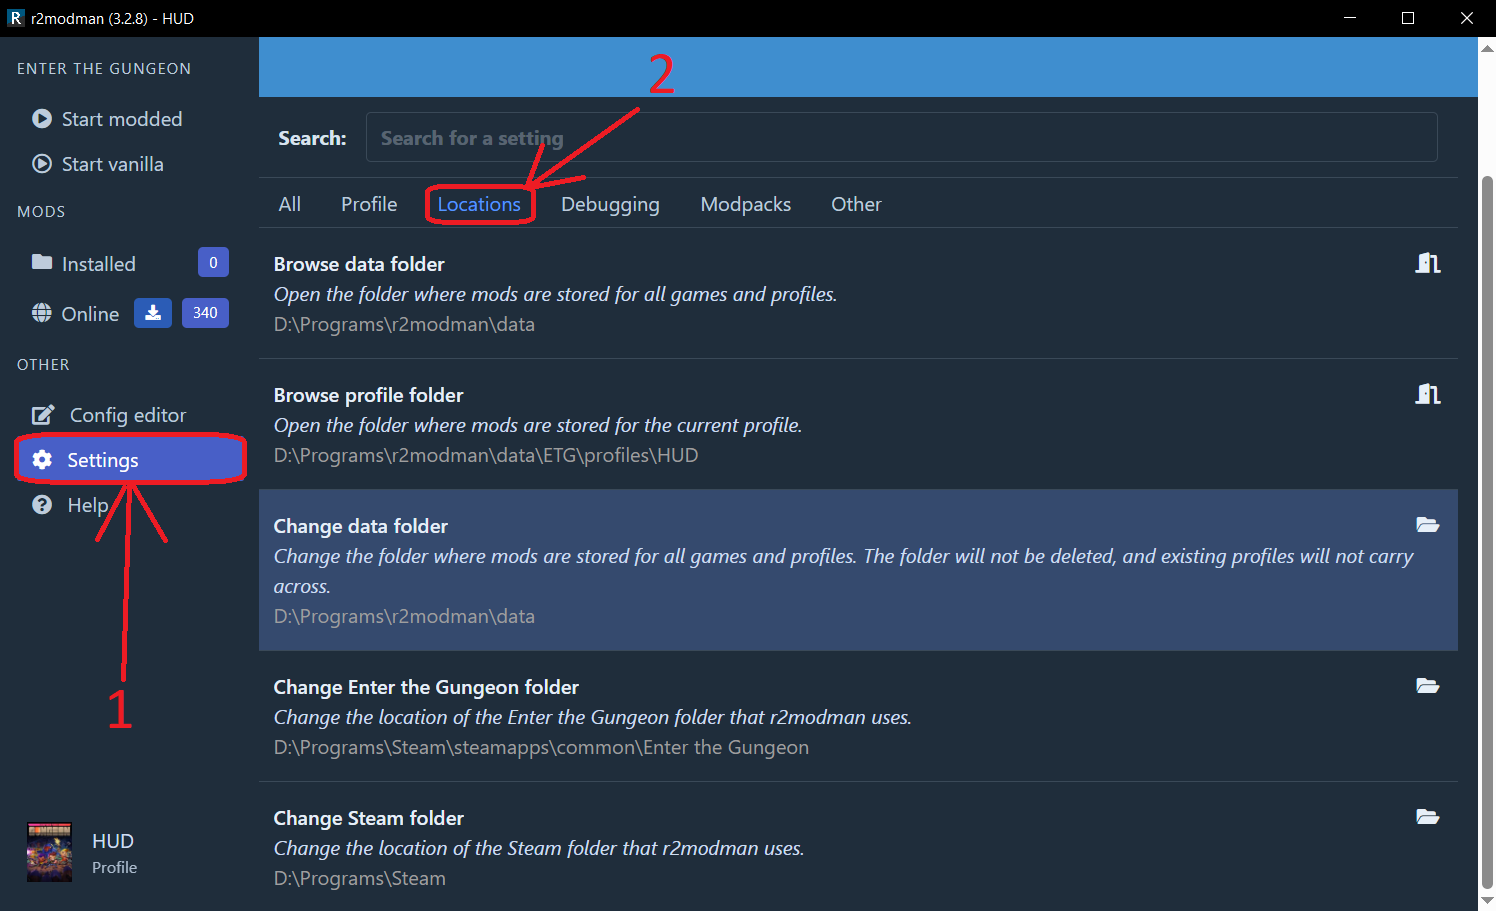Click folder icon for Change Enter the Gungeon folder
This screenshot has width=1496, height=911.
point(1428,686)
